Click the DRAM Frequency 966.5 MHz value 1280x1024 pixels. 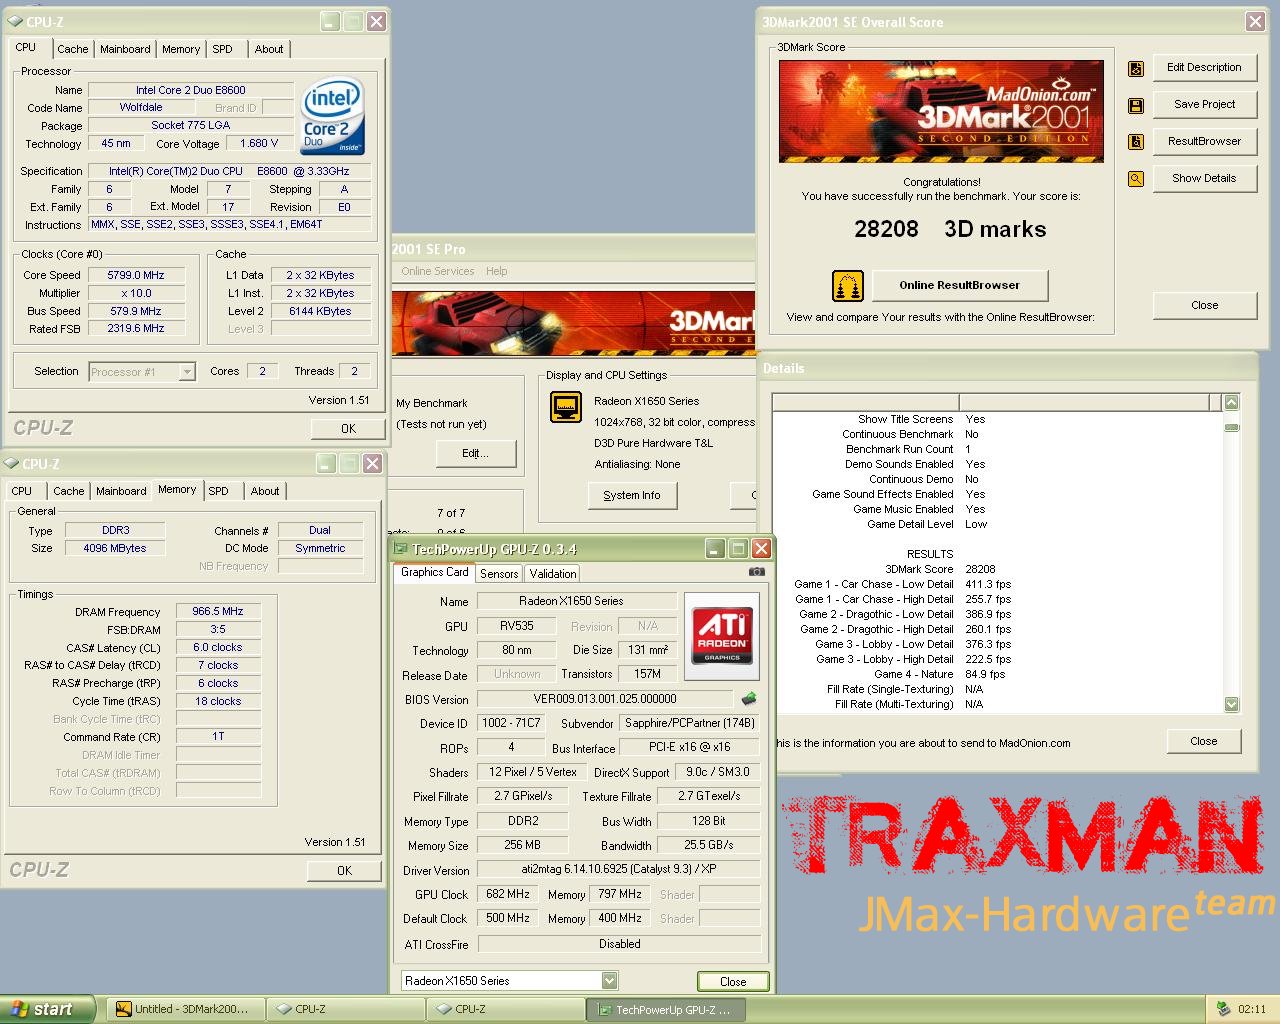point(218,612)
